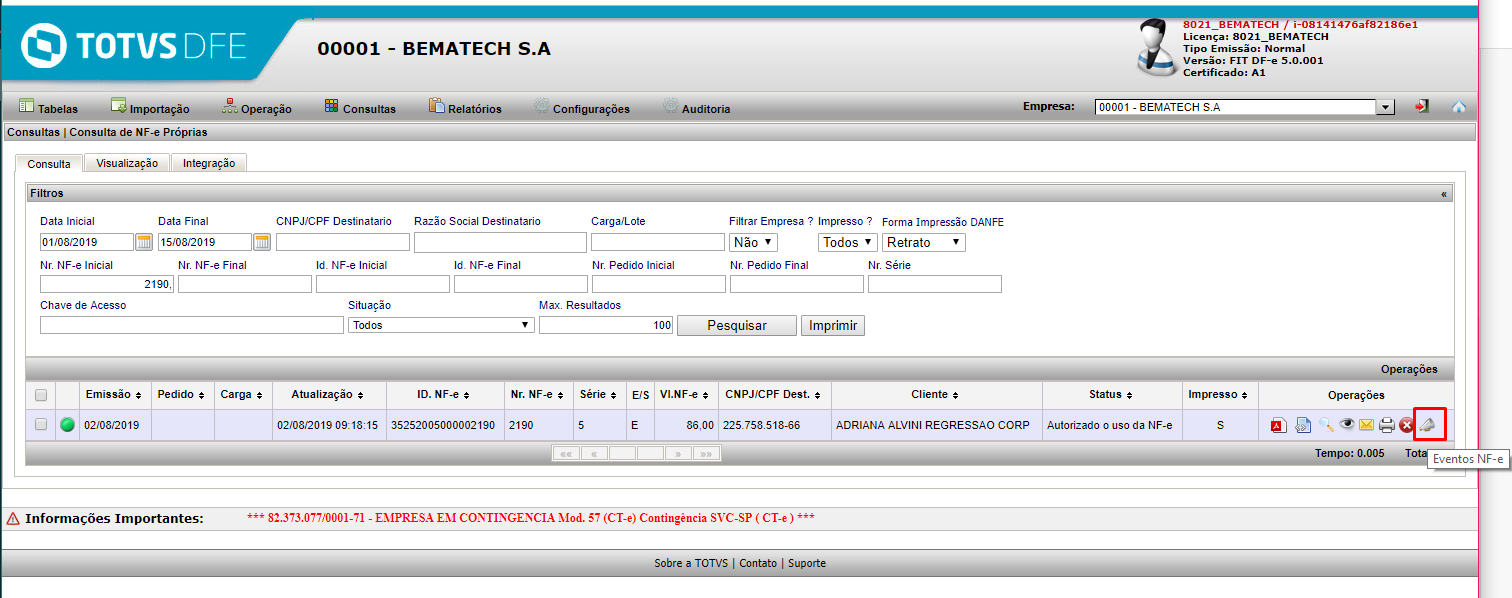
Task: Click warning triangle by Informações Importantes
Action: point(13,518)
